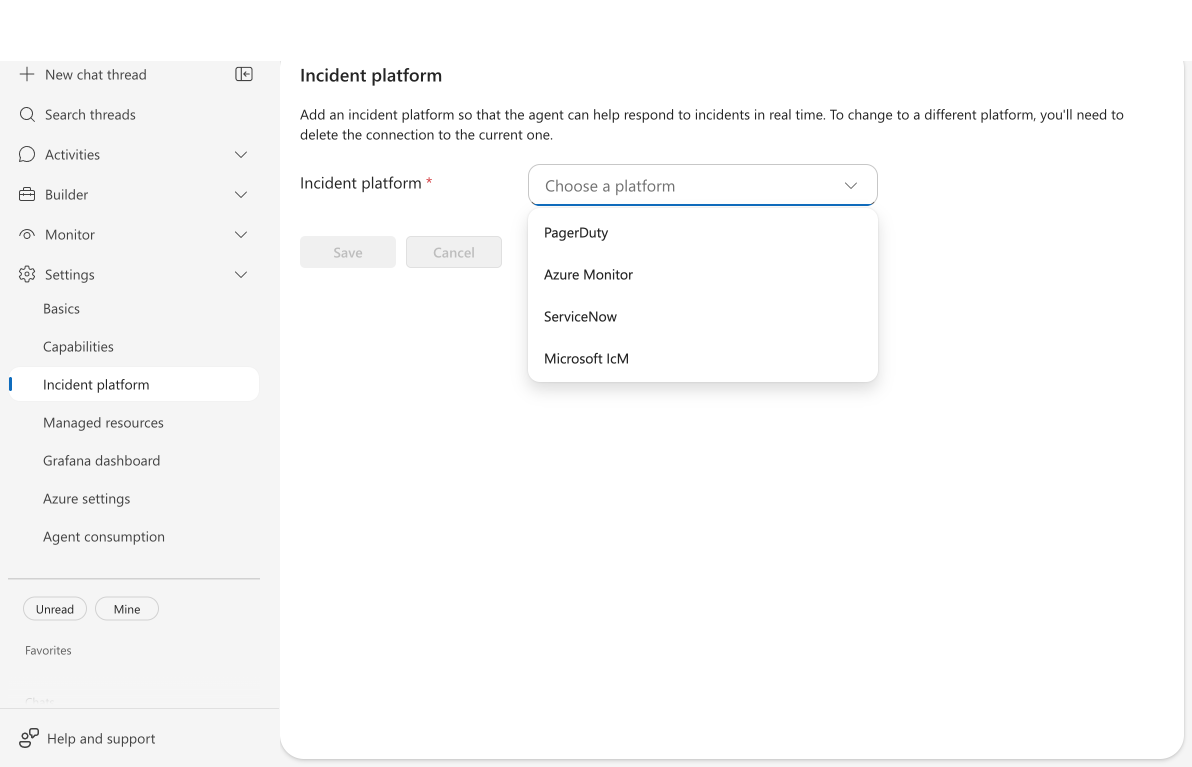Click the Incident platform page heading
This screenshot has height=767, width=1192.
371,75
